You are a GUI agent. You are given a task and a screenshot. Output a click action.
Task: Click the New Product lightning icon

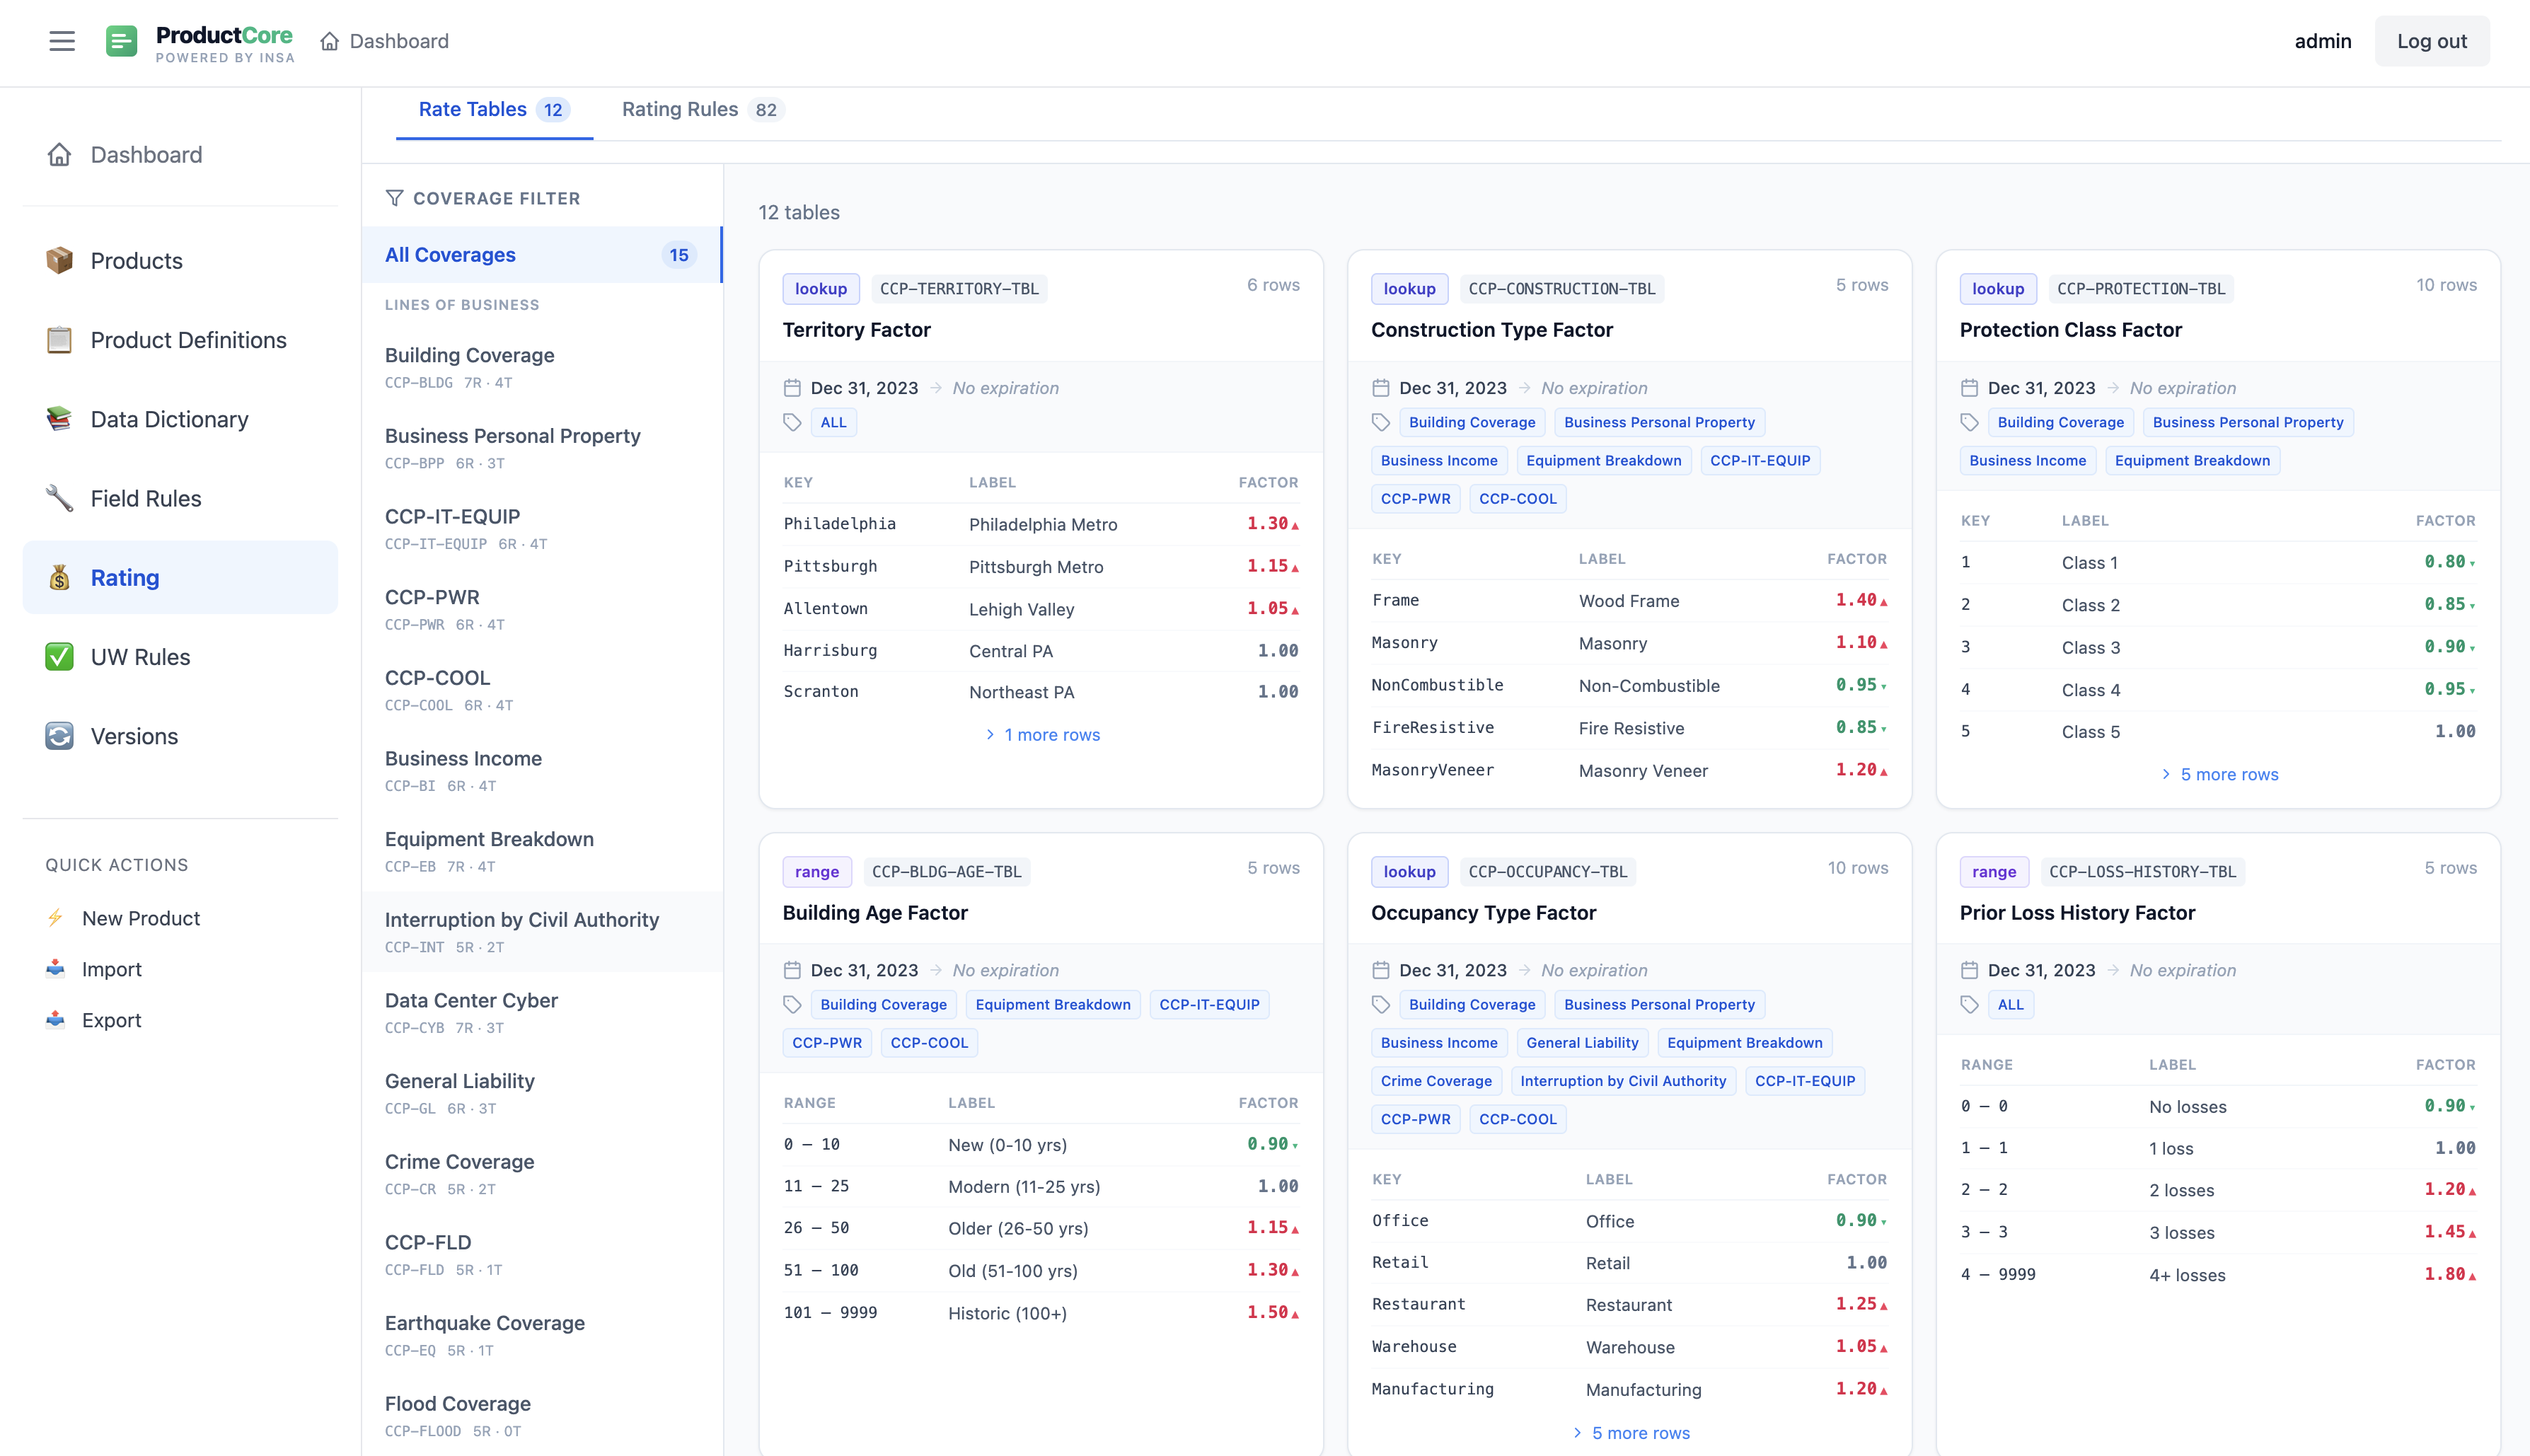click(55, 918)
